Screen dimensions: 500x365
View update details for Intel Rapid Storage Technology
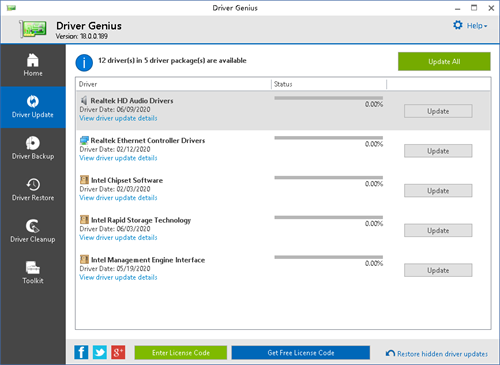click(x=118, y=237)
